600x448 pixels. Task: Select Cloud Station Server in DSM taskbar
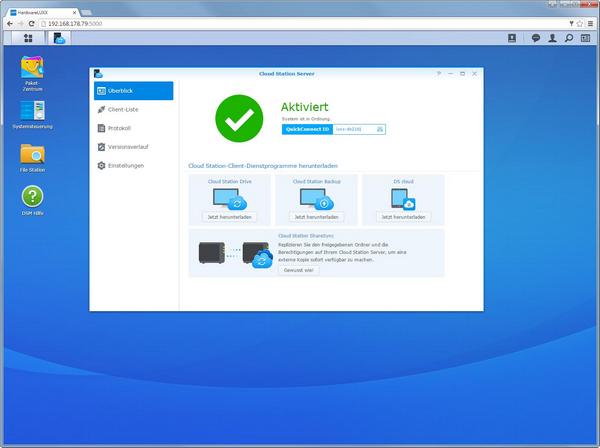pyautogui.click(x=59, y=38)
